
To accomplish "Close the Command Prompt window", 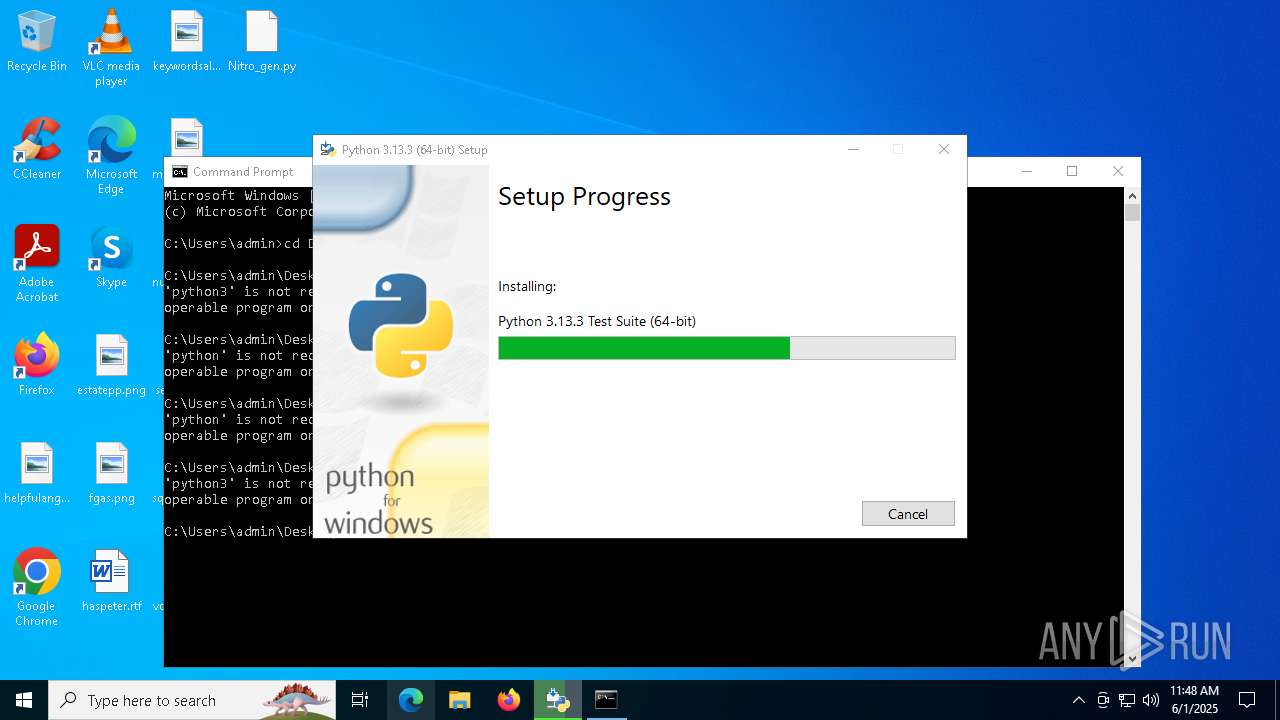I will click(x=1118, y=171).
